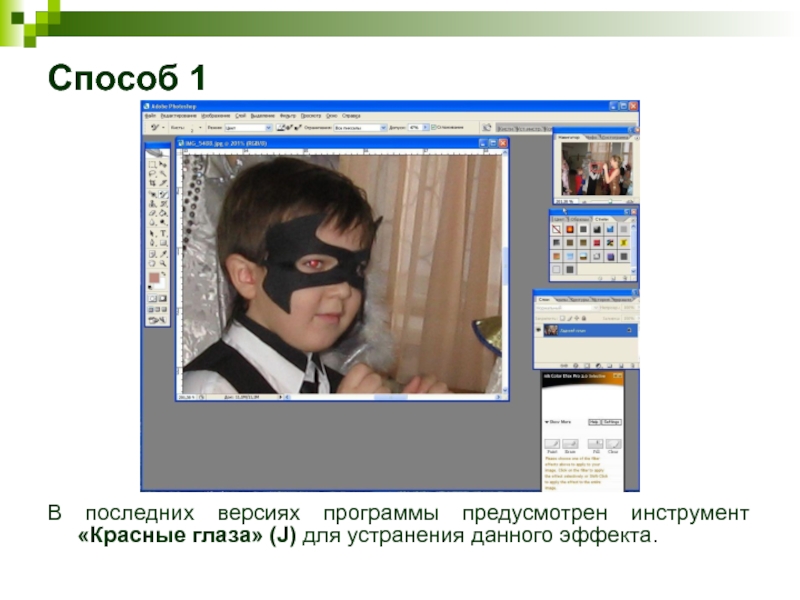Click the Fill button in nik panel
This screenshot has height=600, width=800.
pyautogui.click(x=595, y=444)
